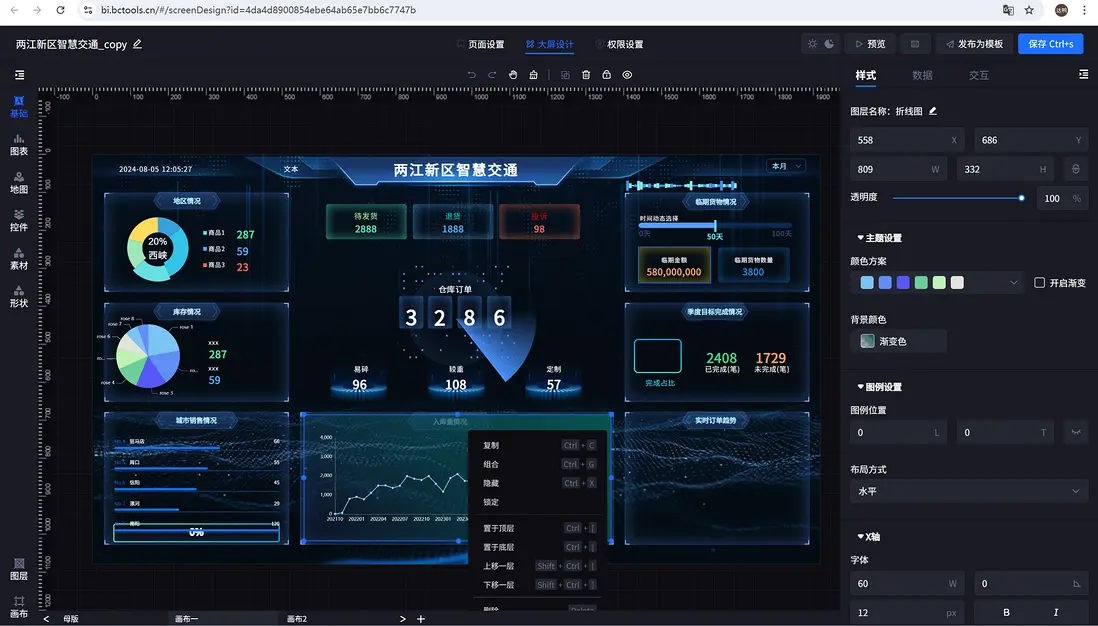Pick the 渐变色 background color swatch
The width and height of the screenshot is (1098, 626).
pyautogui.click(x=868, y=341)
